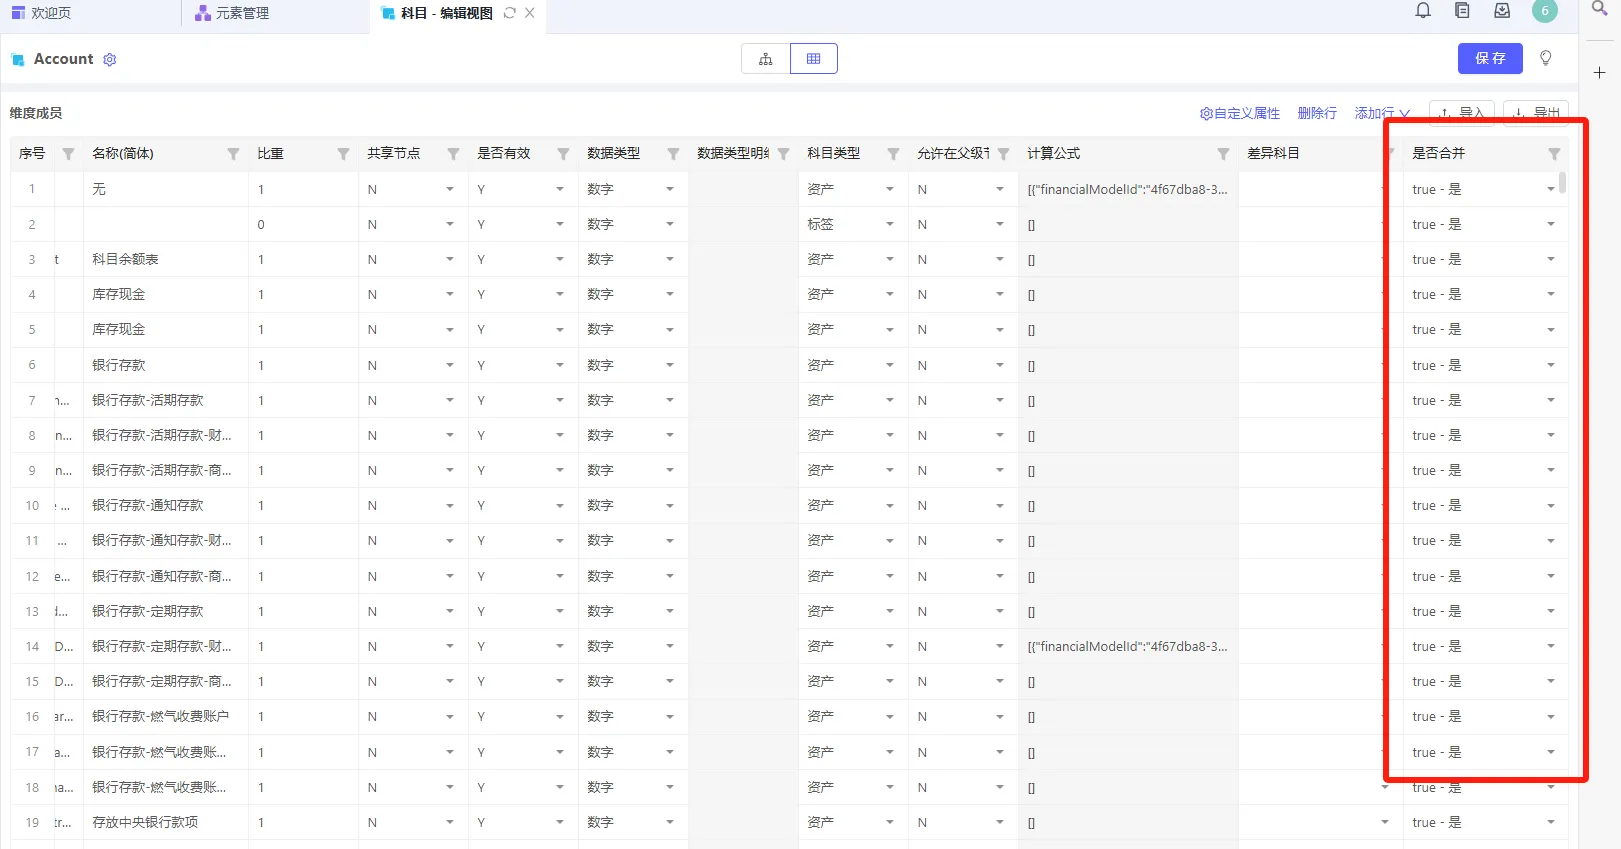
Task: Click the 保存 button
Action: click(x=1489, y=58)
